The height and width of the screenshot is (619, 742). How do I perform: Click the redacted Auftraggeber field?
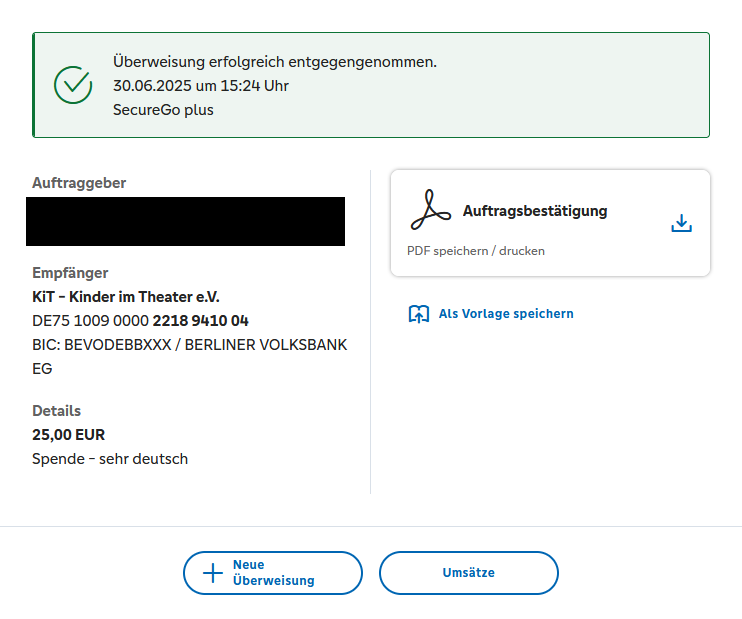(185, 221)
